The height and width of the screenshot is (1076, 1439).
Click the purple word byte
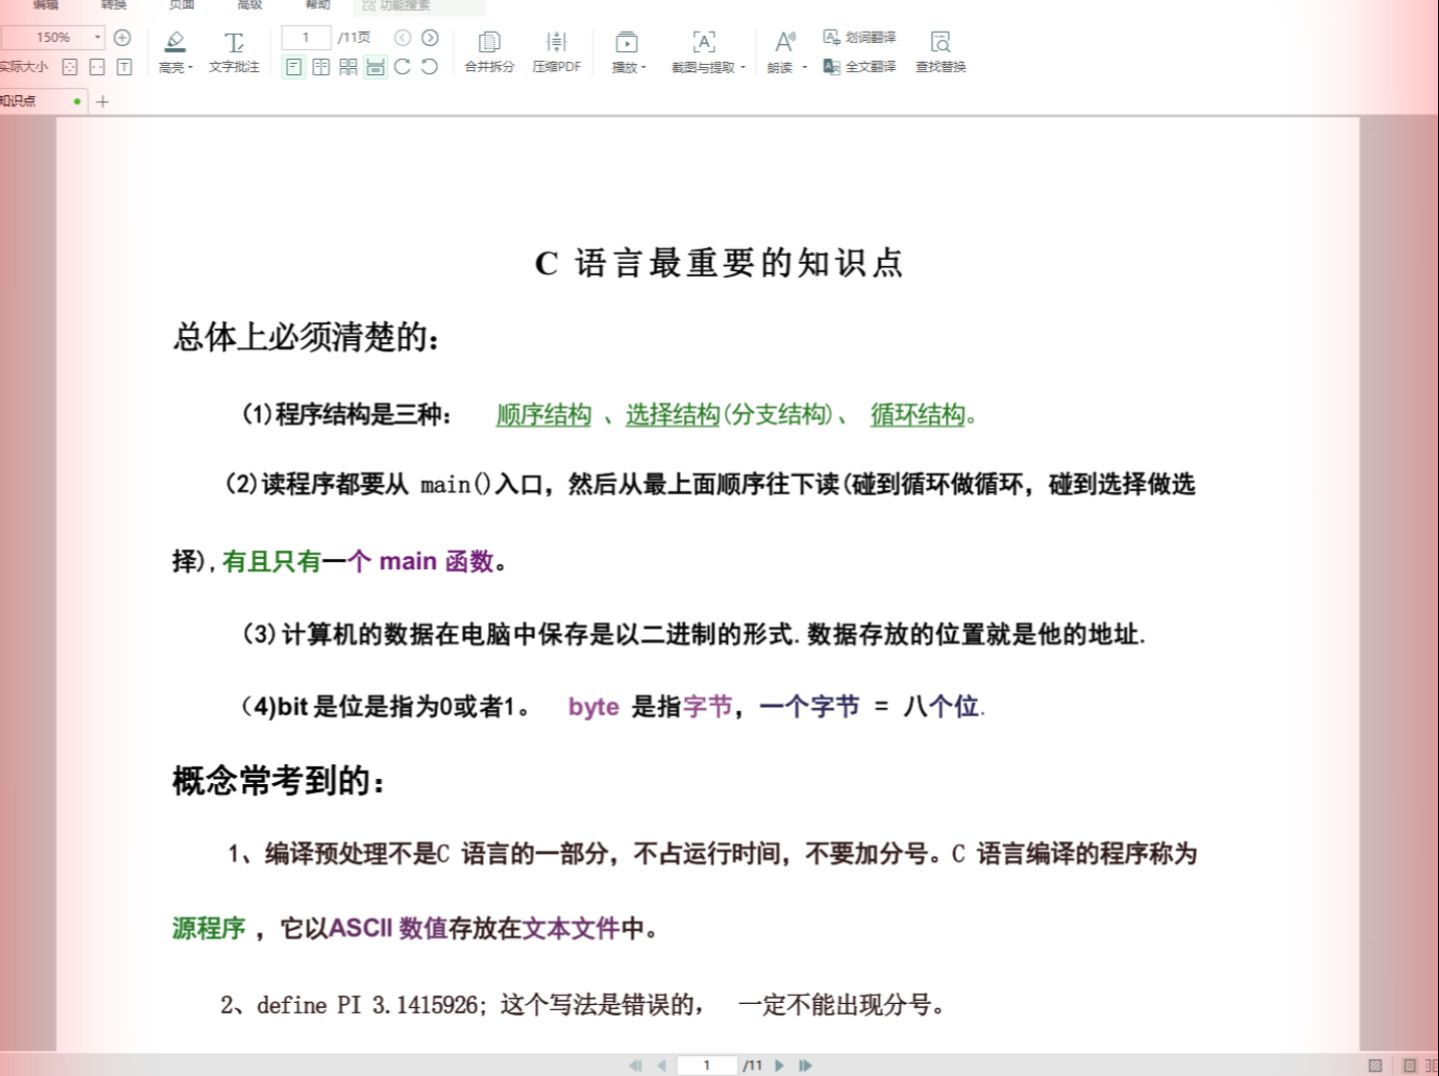point(594,707)
